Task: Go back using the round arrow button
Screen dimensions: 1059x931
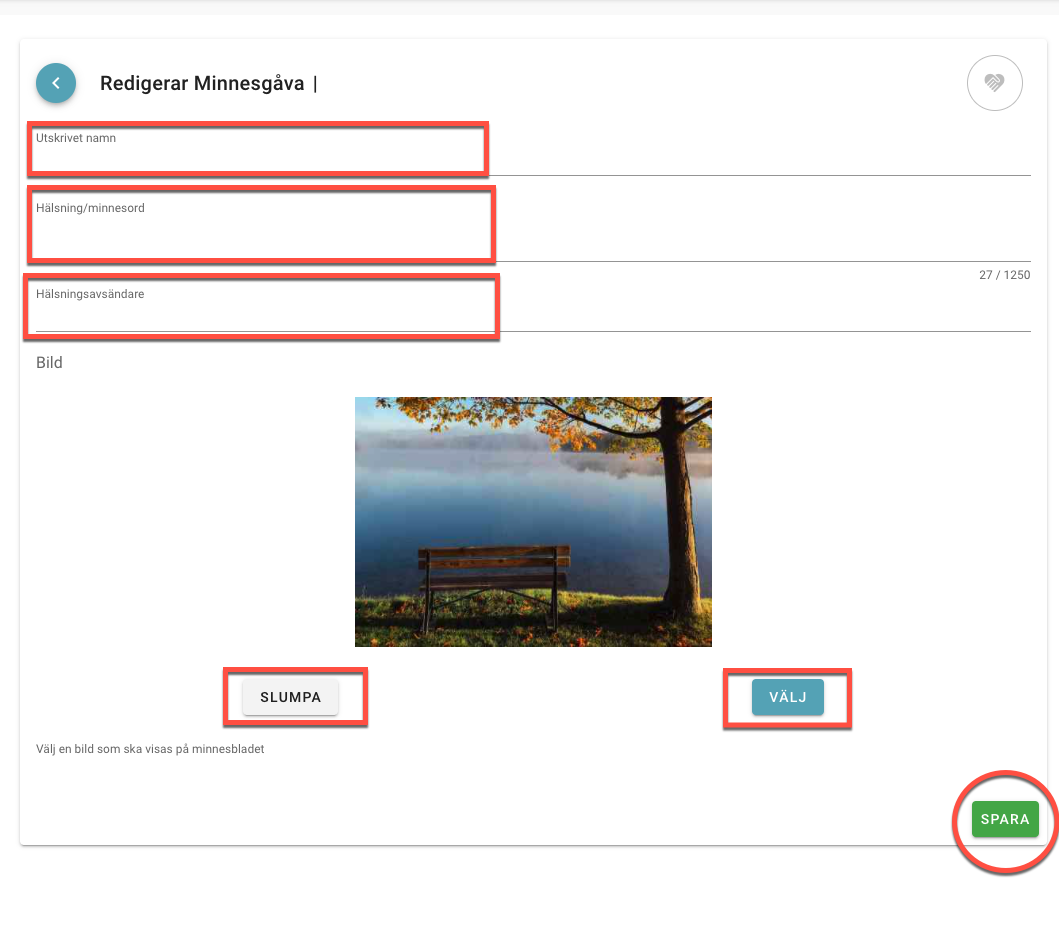Action: coord(56,83)
